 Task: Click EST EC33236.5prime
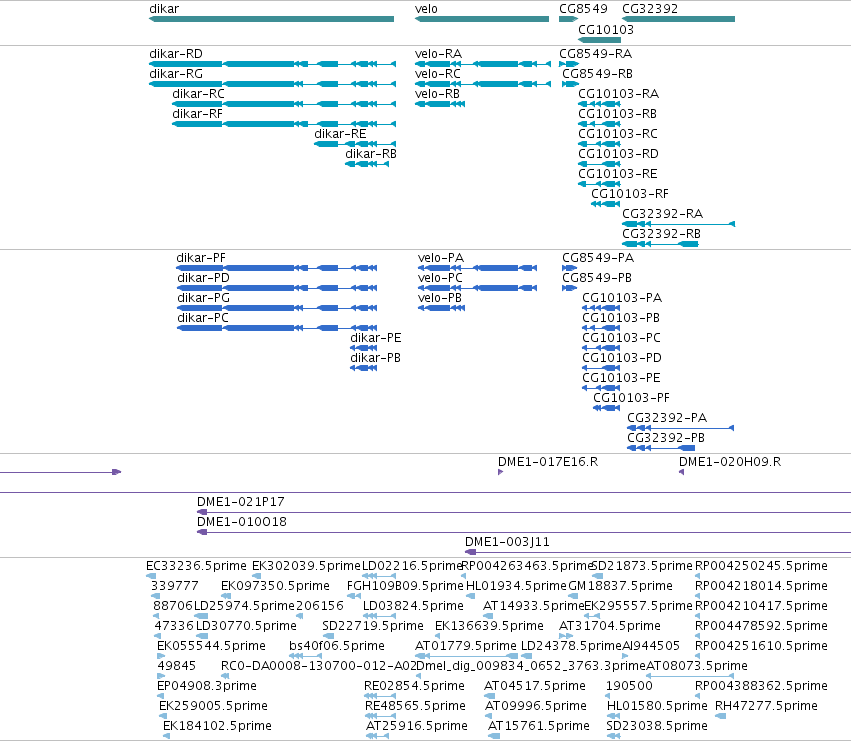tap(151, 576)
